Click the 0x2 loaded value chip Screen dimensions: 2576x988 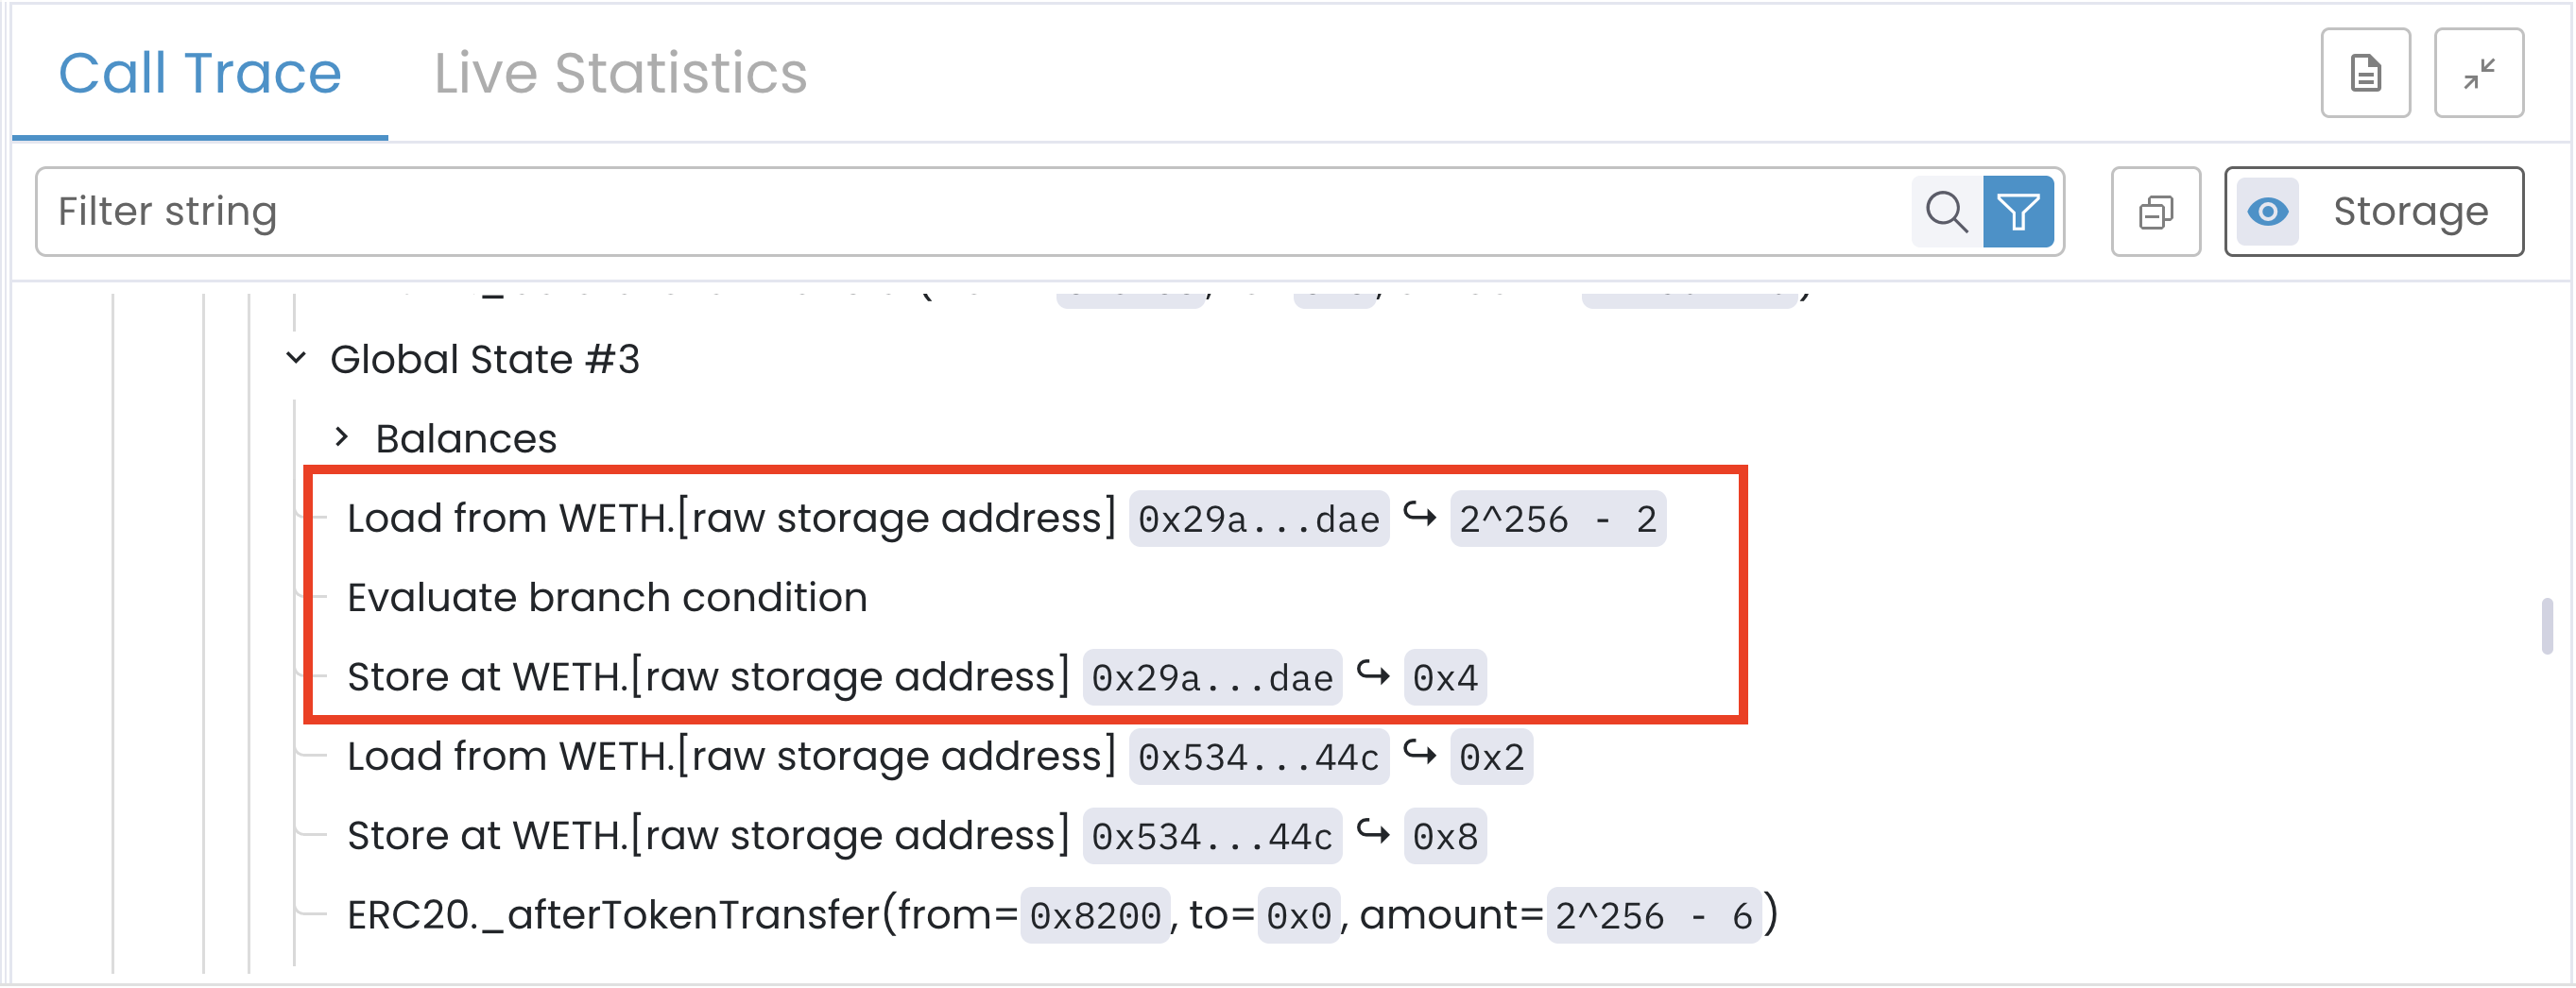tap(1490, 757)
